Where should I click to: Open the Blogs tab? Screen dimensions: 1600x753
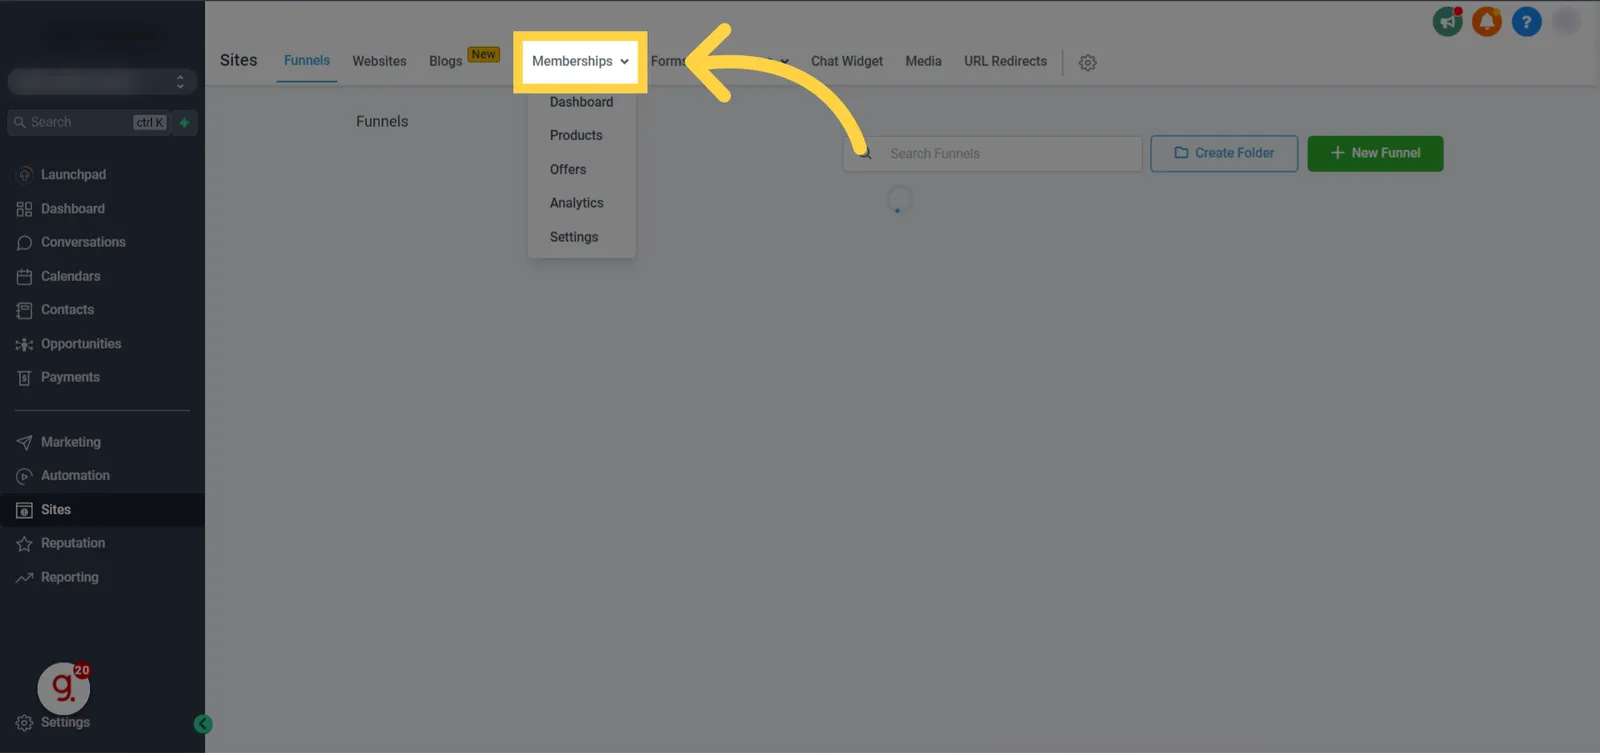tap(446, 61)
